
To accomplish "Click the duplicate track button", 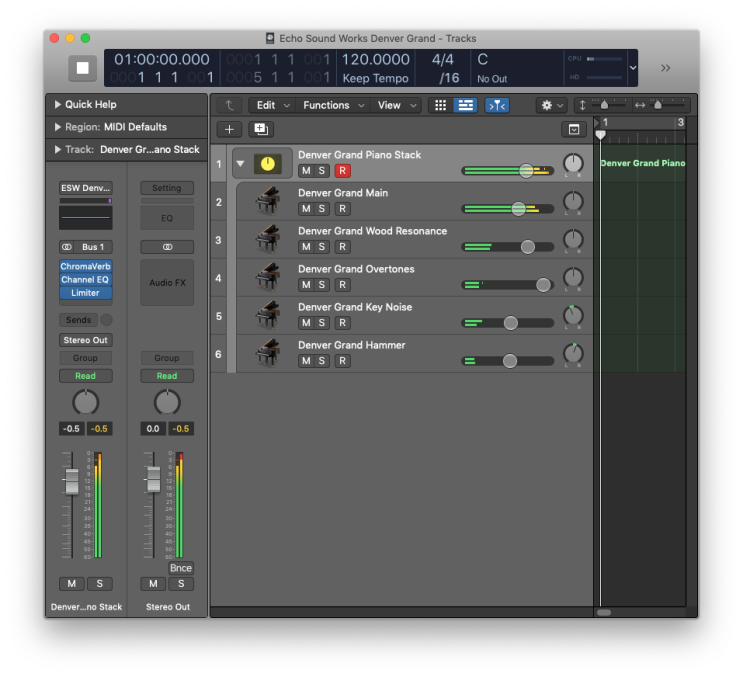I will pos(261,129).
